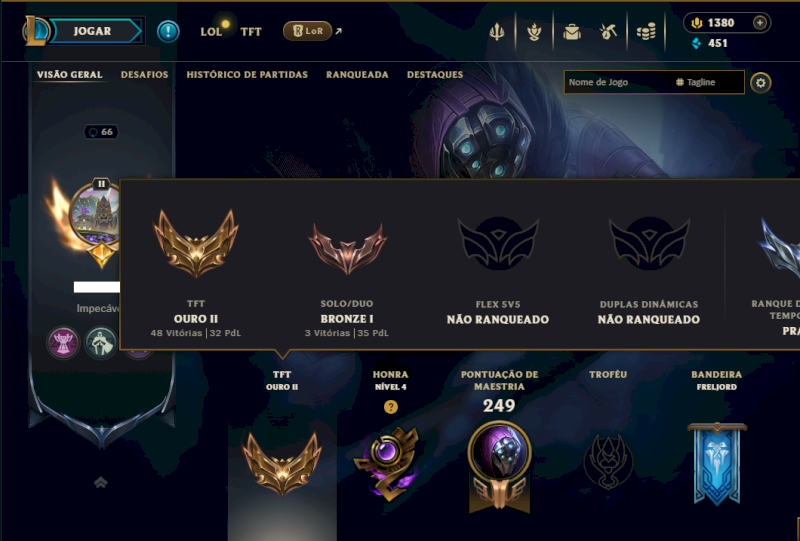Collapse the profile banner chevron
Viewport: 800px width, 541px height.
point(101,482)
